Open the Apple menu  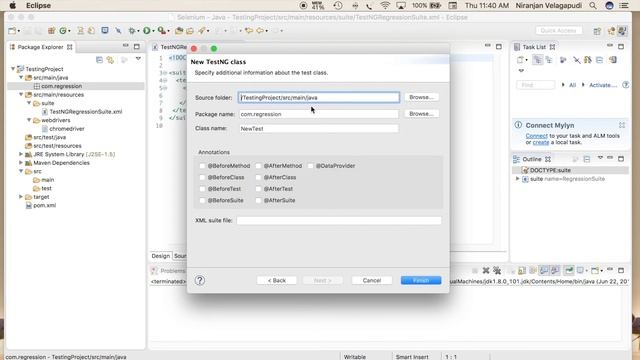point(12,6)
